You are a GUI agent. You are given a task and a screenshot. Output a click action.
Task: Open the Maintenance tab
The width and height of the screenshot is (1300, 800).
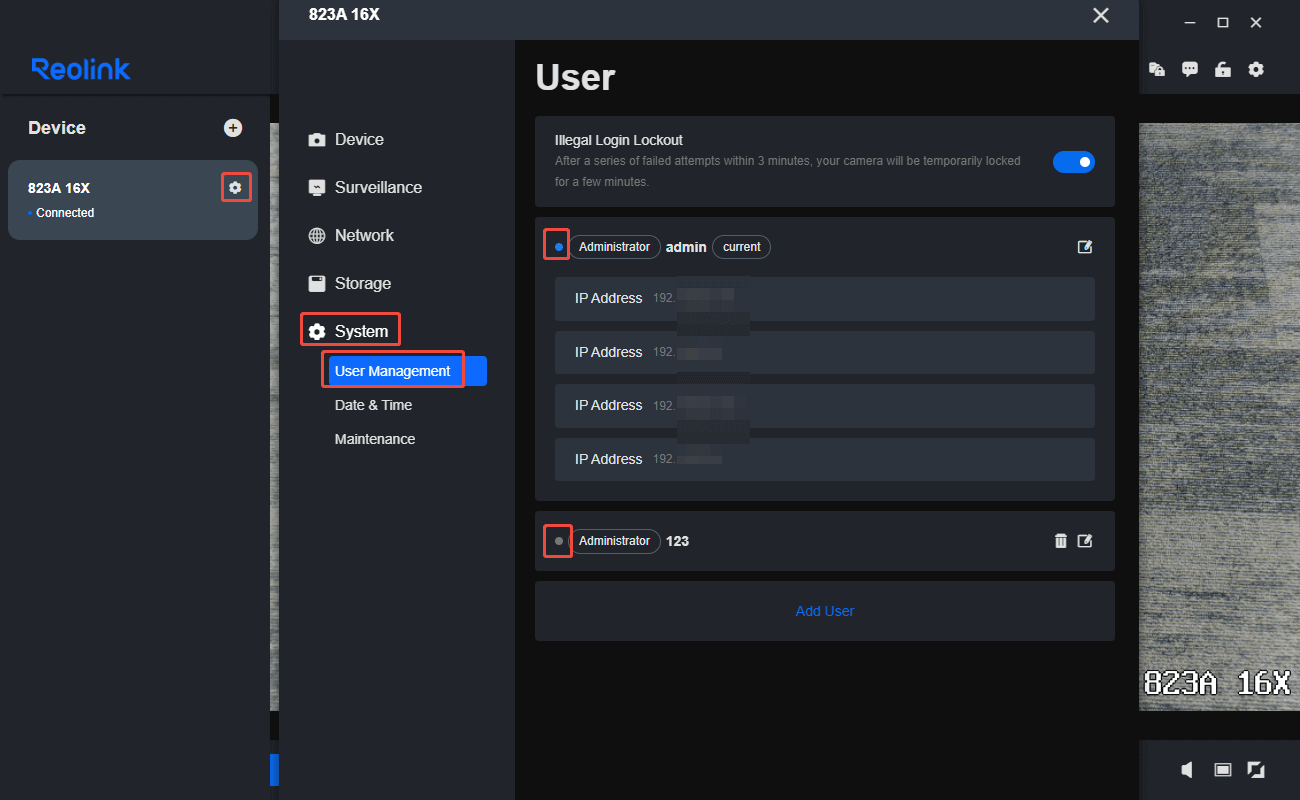pos(374,439)
